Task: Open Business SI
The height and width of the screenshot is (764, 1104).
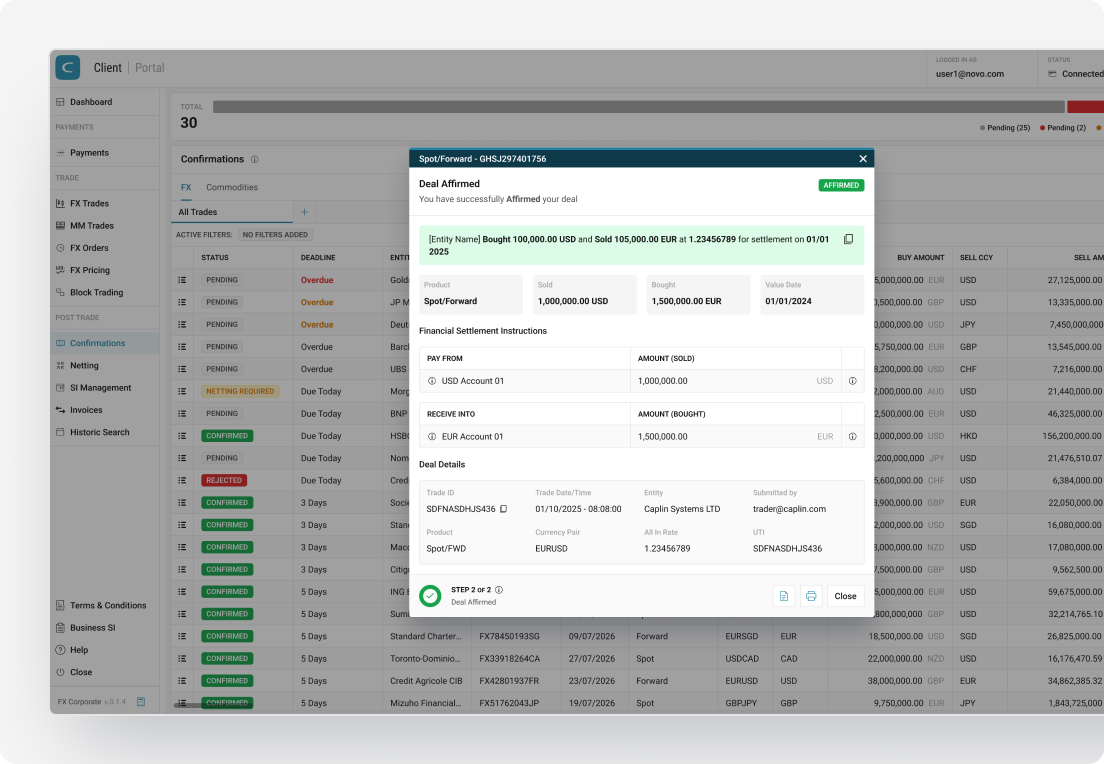Action: tap(104, 628)
